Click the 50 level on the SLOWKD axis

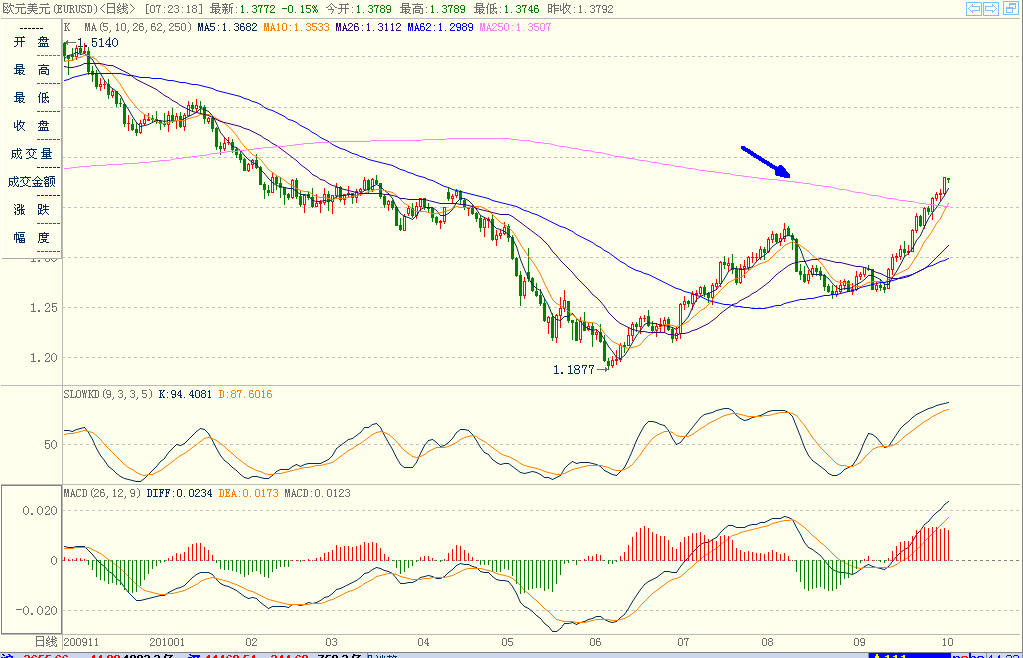pos(51,445)
